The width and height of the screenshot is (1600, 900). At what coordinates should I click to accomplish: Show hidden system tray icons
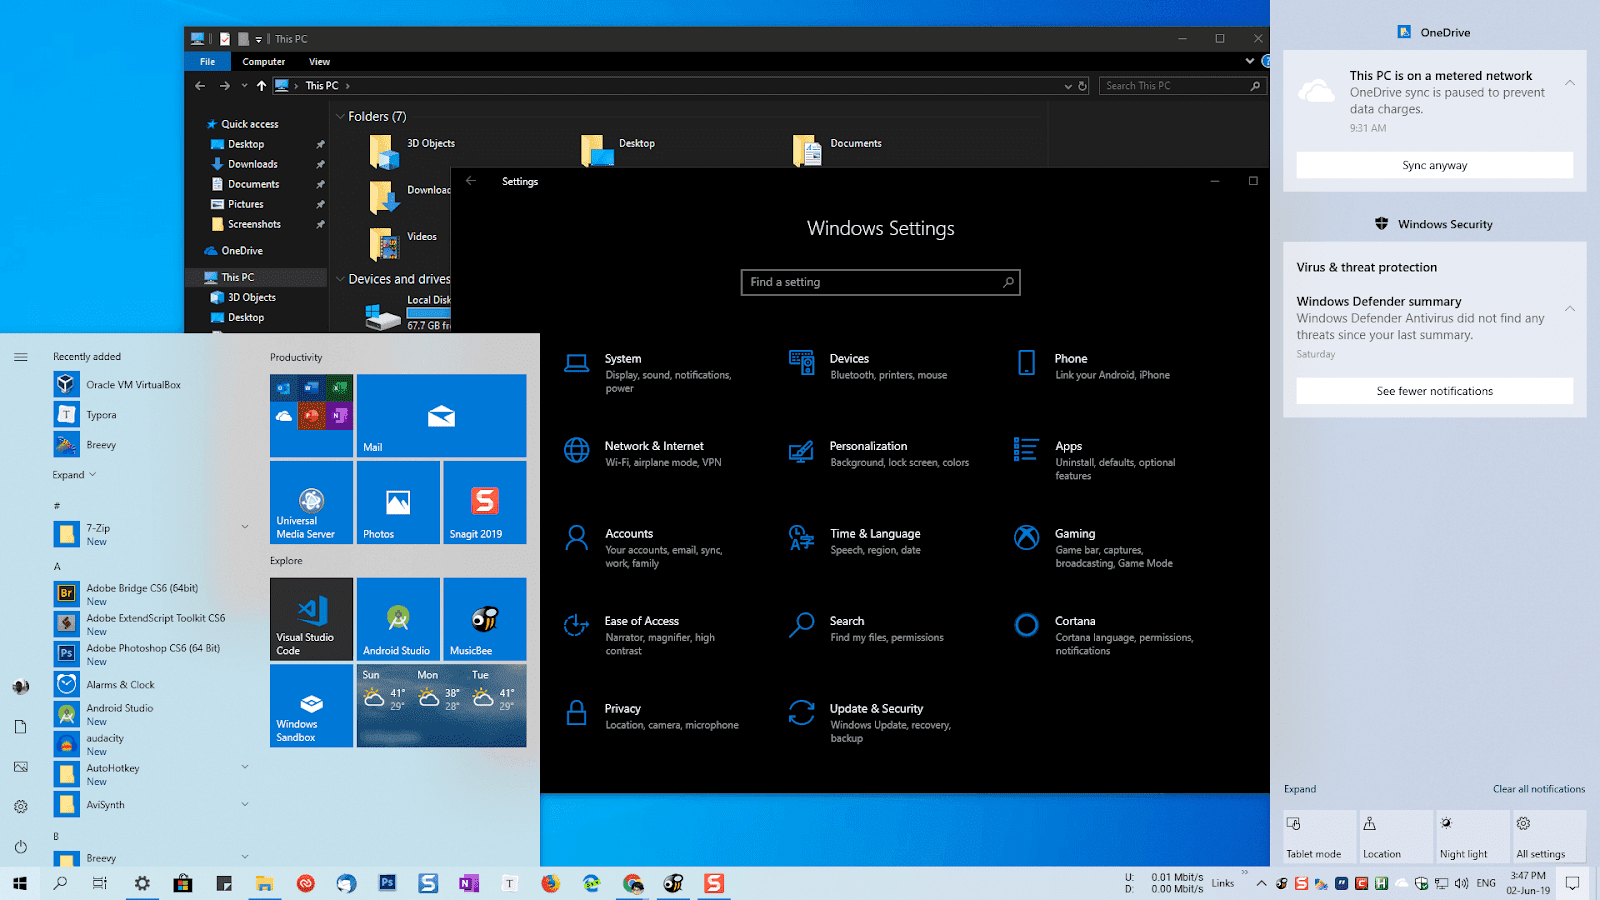[x=1261, y=883]
